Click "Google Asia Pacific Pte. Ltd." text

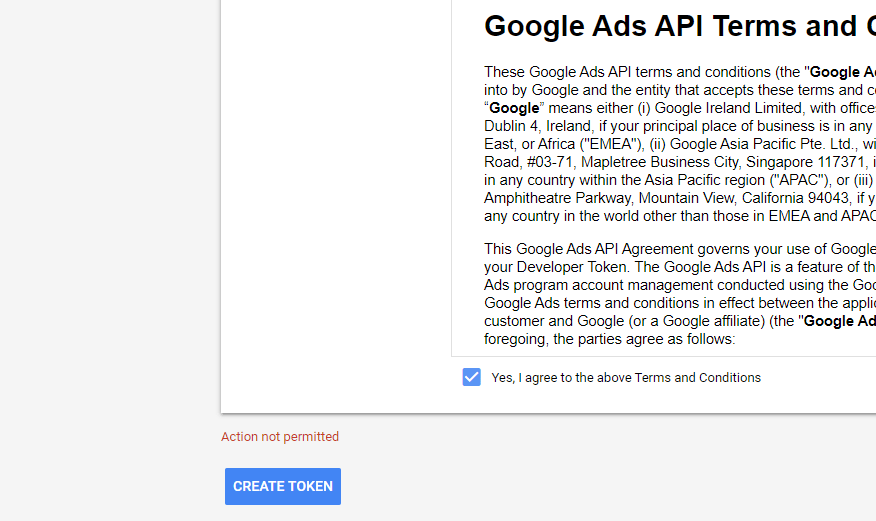click(761, 144)
